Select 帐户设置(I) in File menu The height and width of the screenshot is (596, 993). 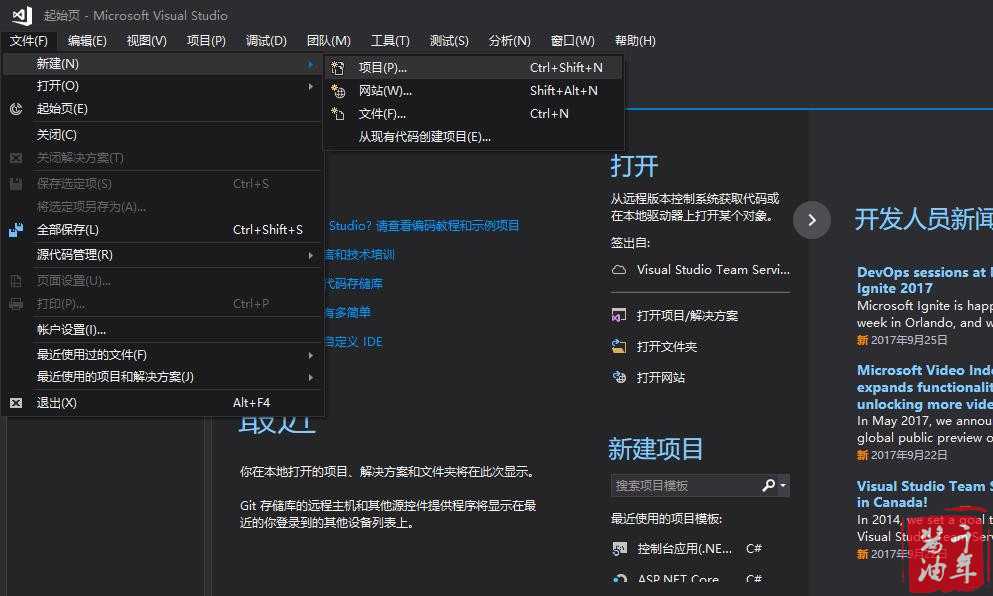click(71, 330)
